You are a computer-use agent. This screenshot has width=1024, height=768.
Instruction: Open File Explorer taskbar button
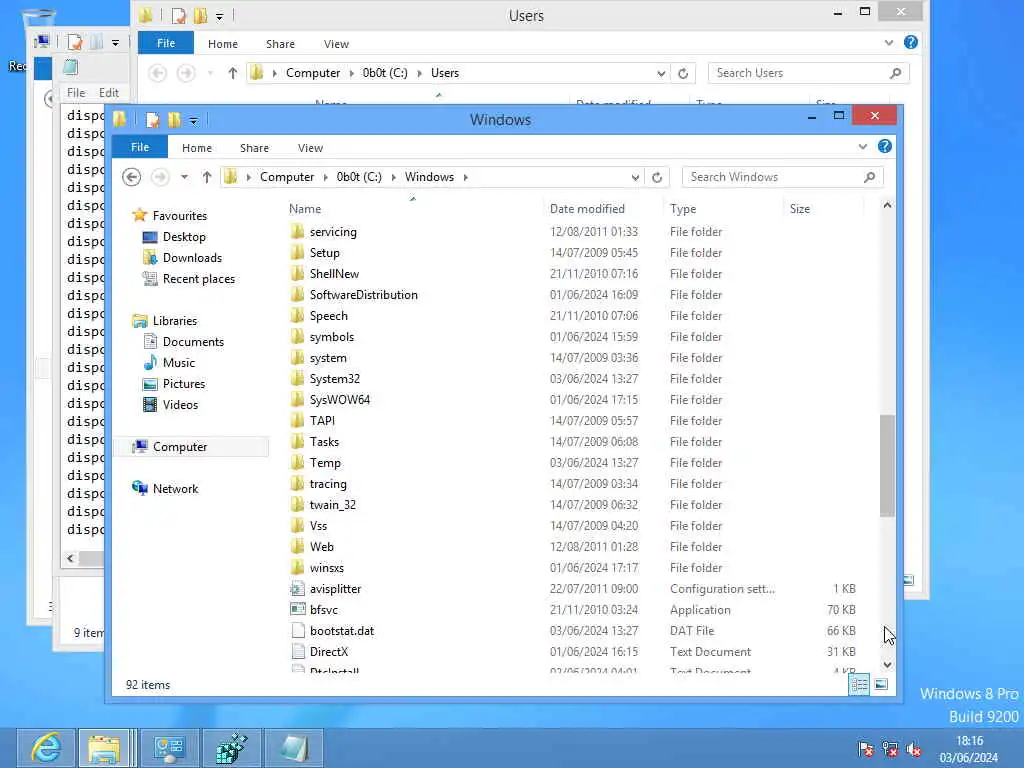point(104,748)
